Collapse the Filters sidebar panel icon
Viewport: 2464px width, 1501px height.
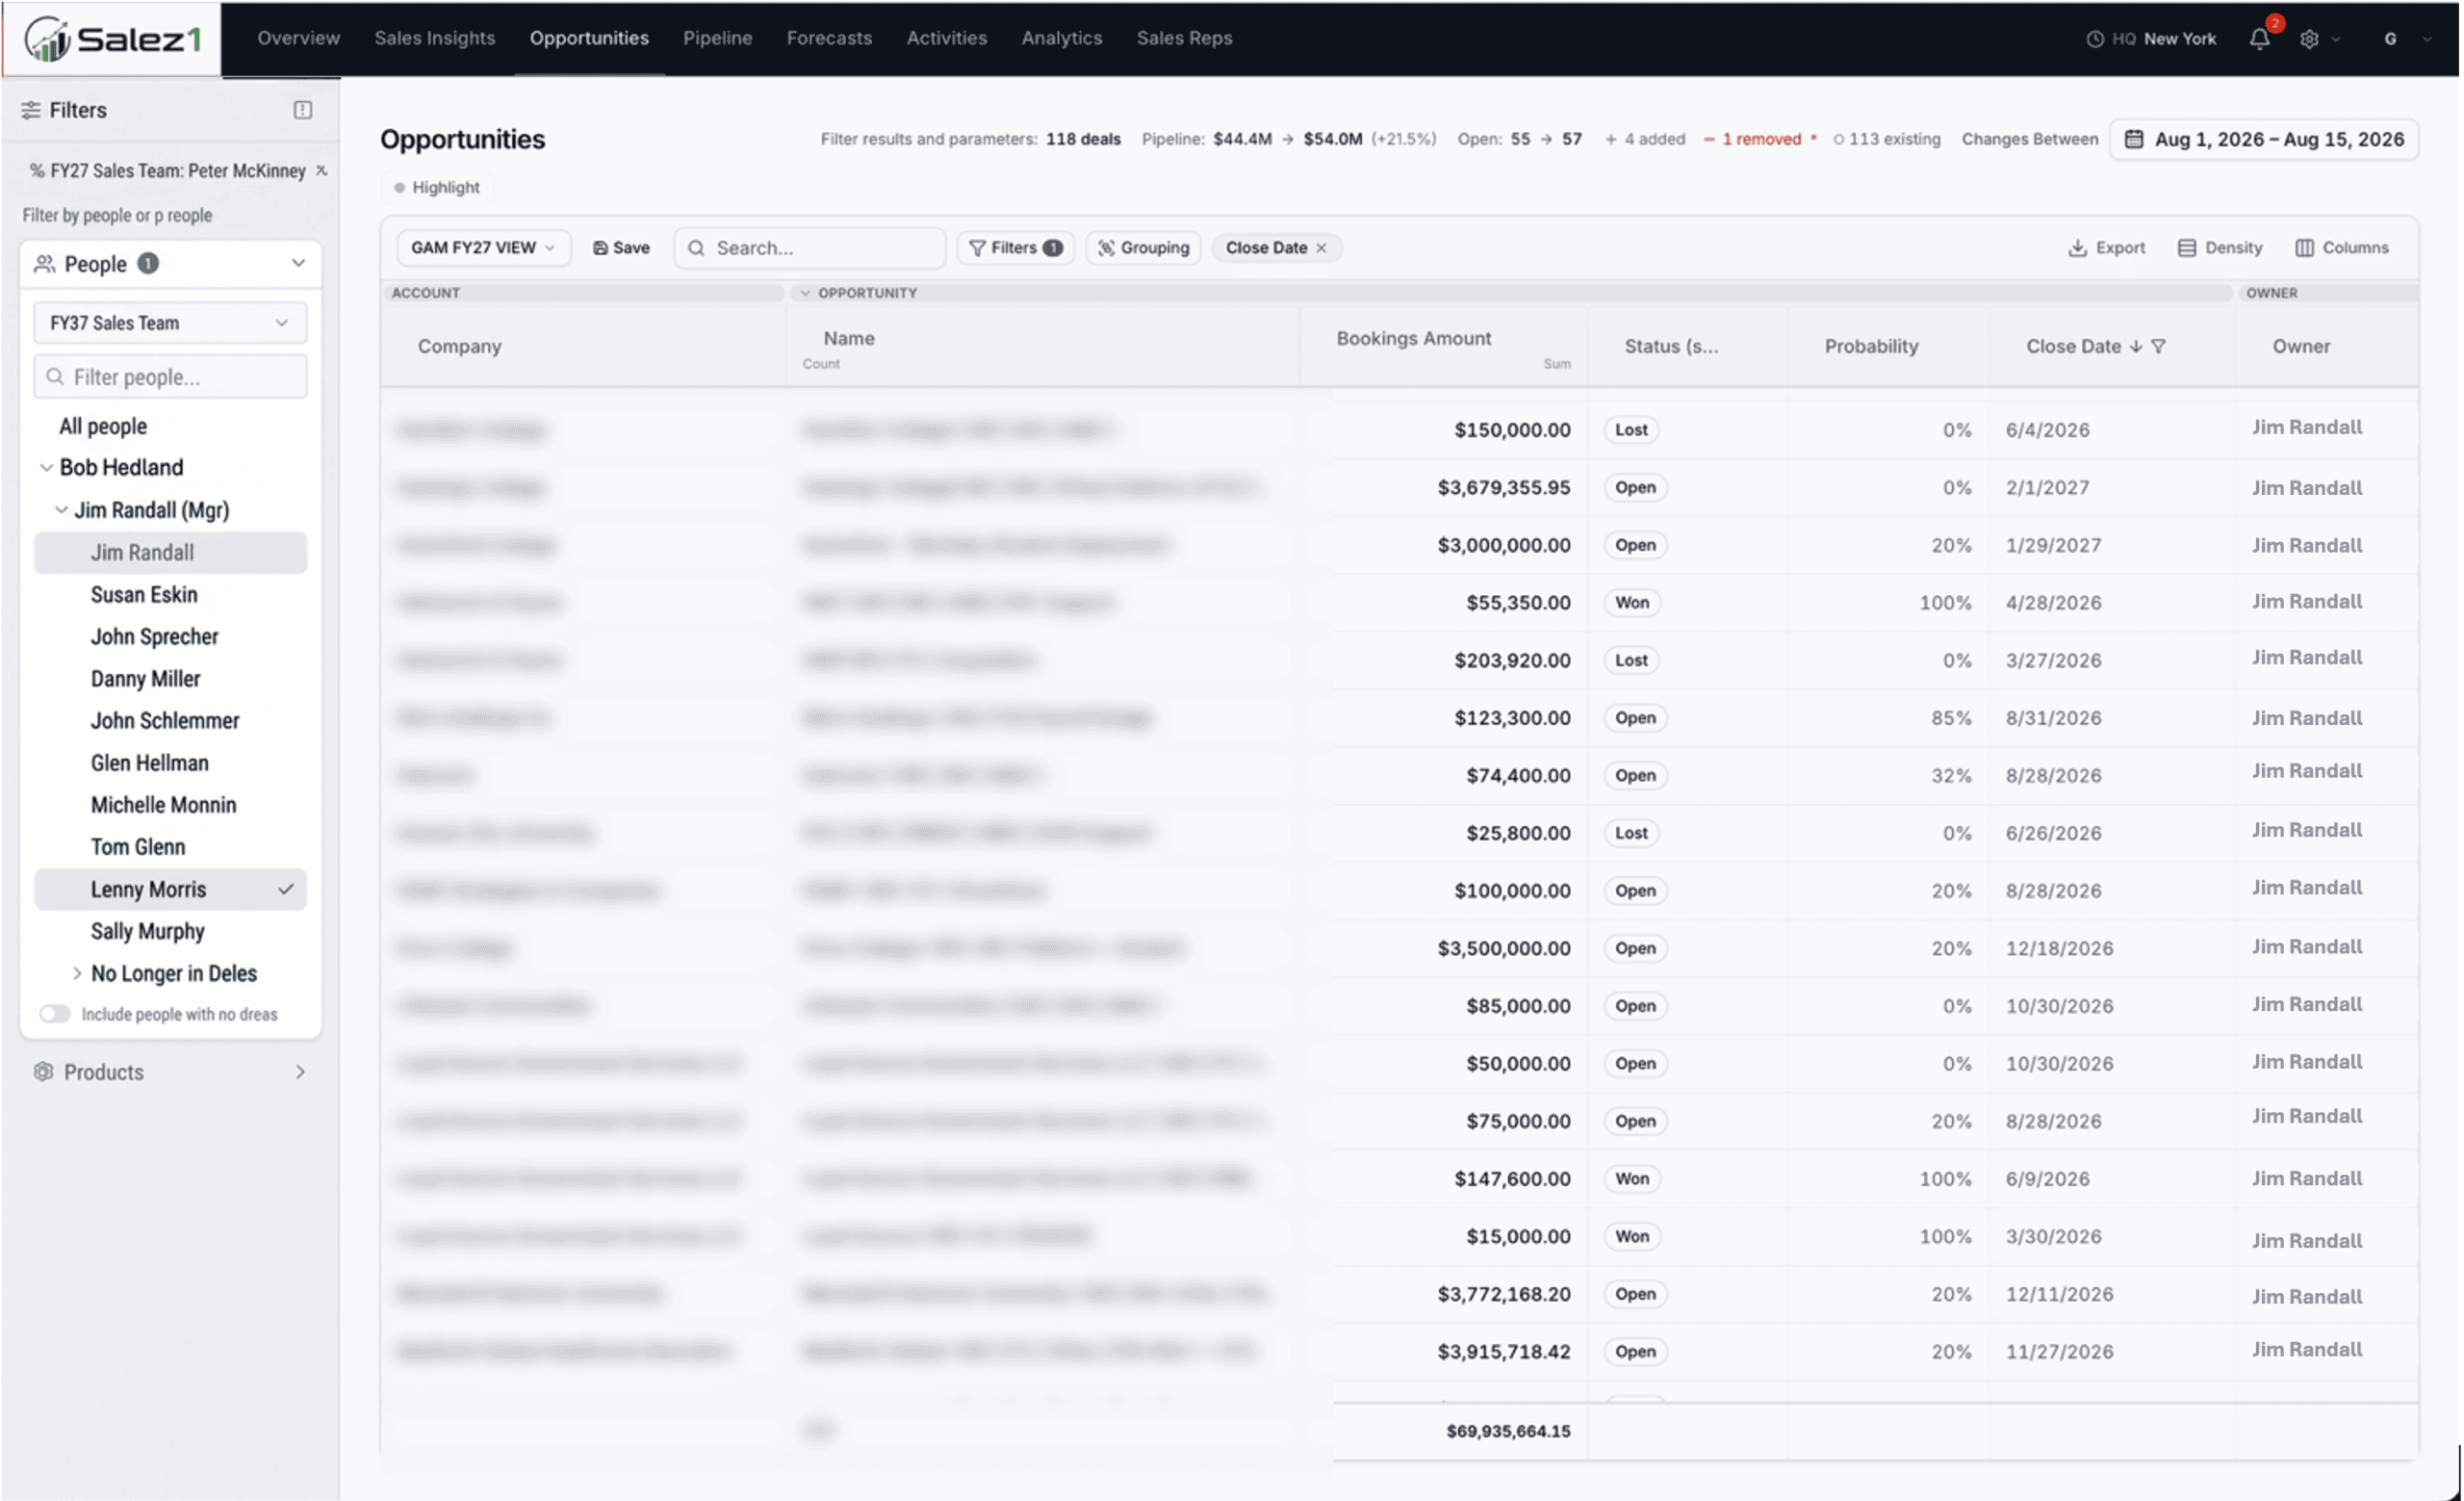pos(303,110)
